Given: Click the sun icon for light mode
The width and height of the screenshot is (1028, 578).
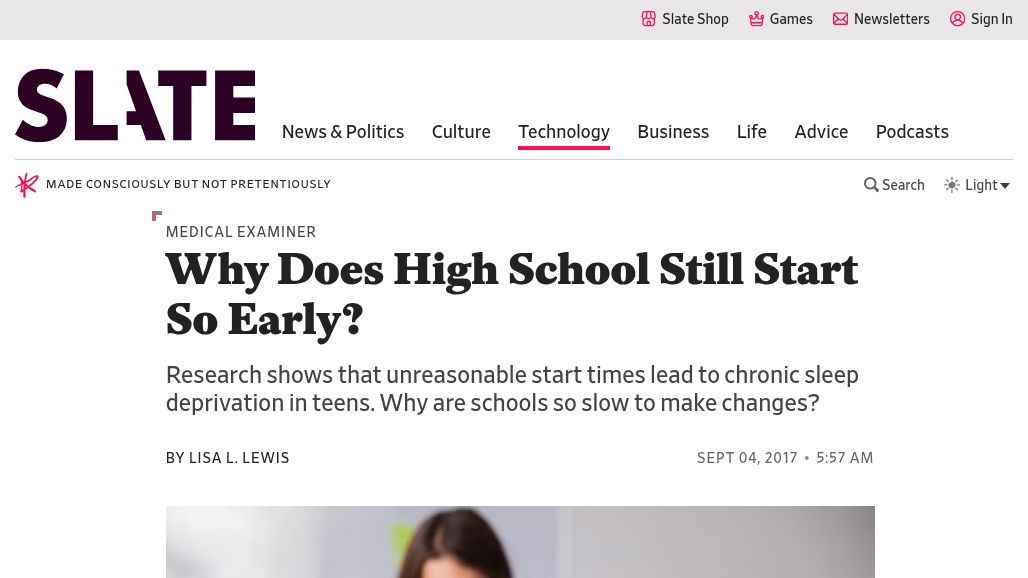Looking at the screenshot, I should coord(952,185).
